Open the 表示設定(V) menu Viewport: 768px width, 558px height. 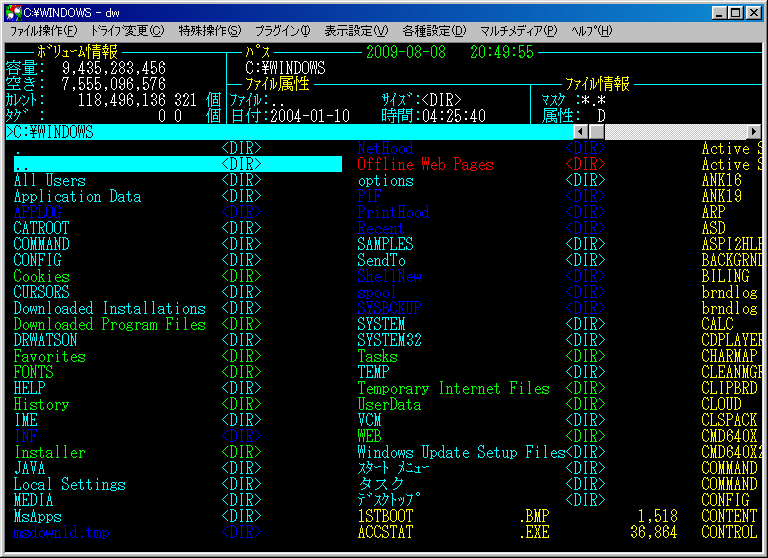(356, 31)
